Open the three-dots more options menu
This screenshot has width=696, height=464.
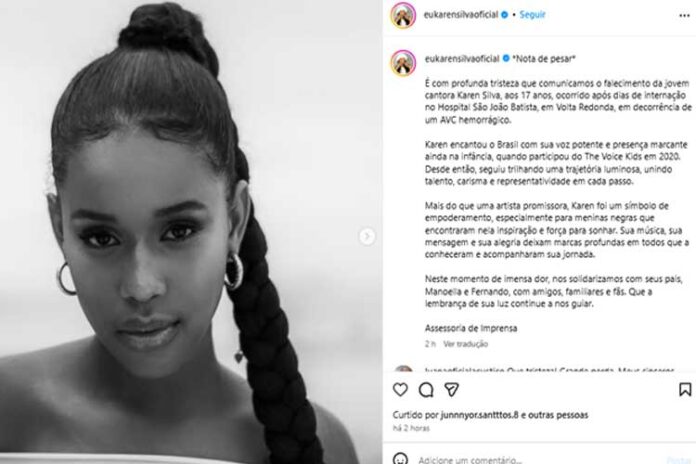[x=684, y=16]
